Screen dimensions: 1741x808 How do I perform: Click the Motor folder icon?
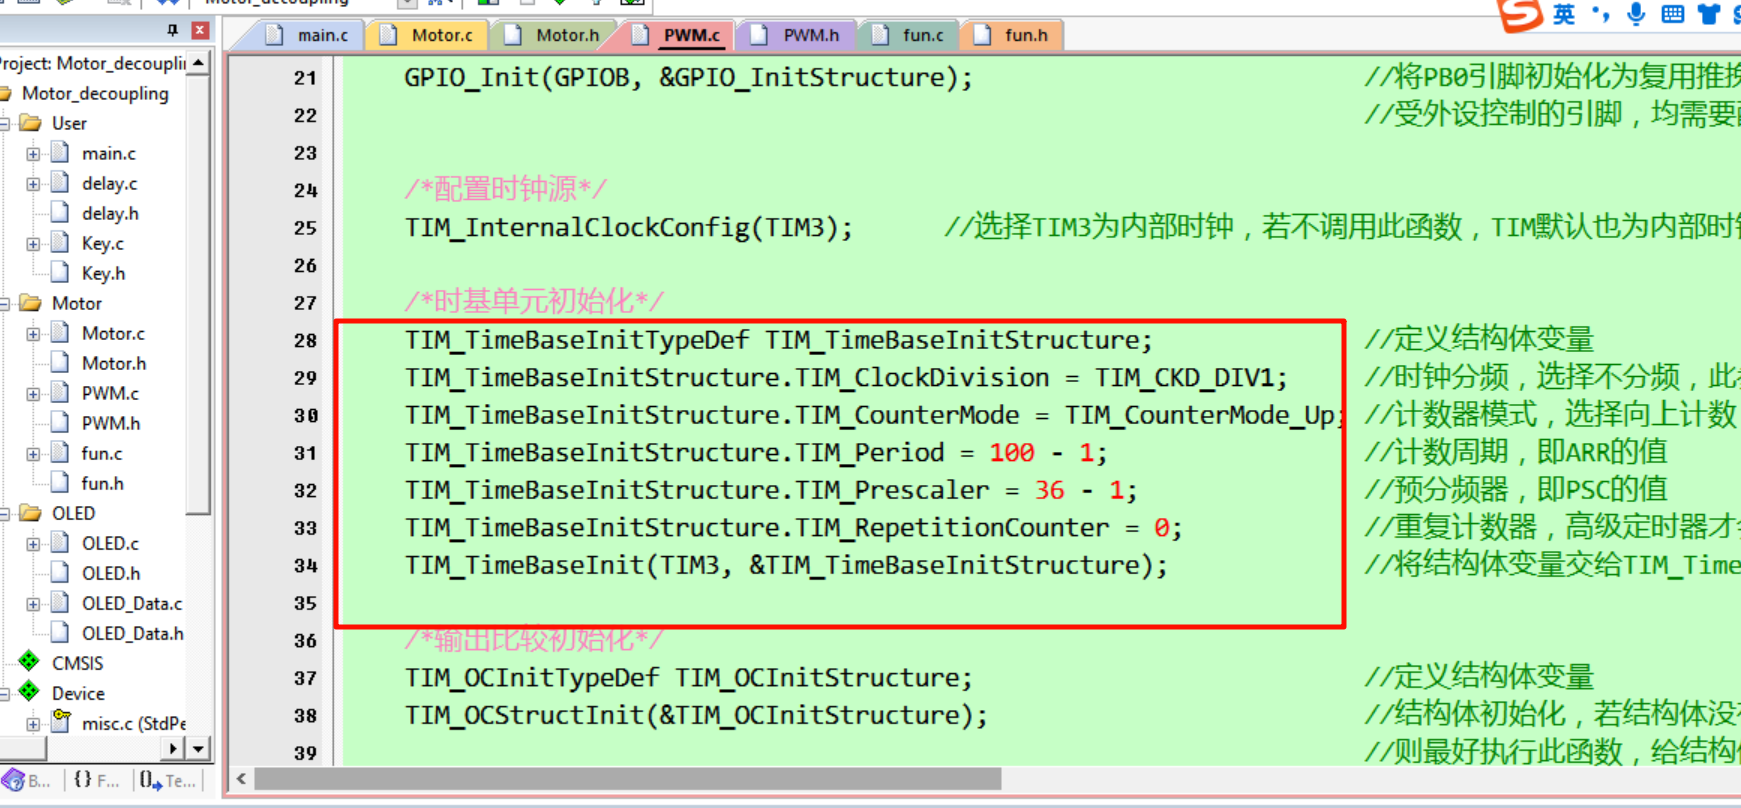(31, 303)
